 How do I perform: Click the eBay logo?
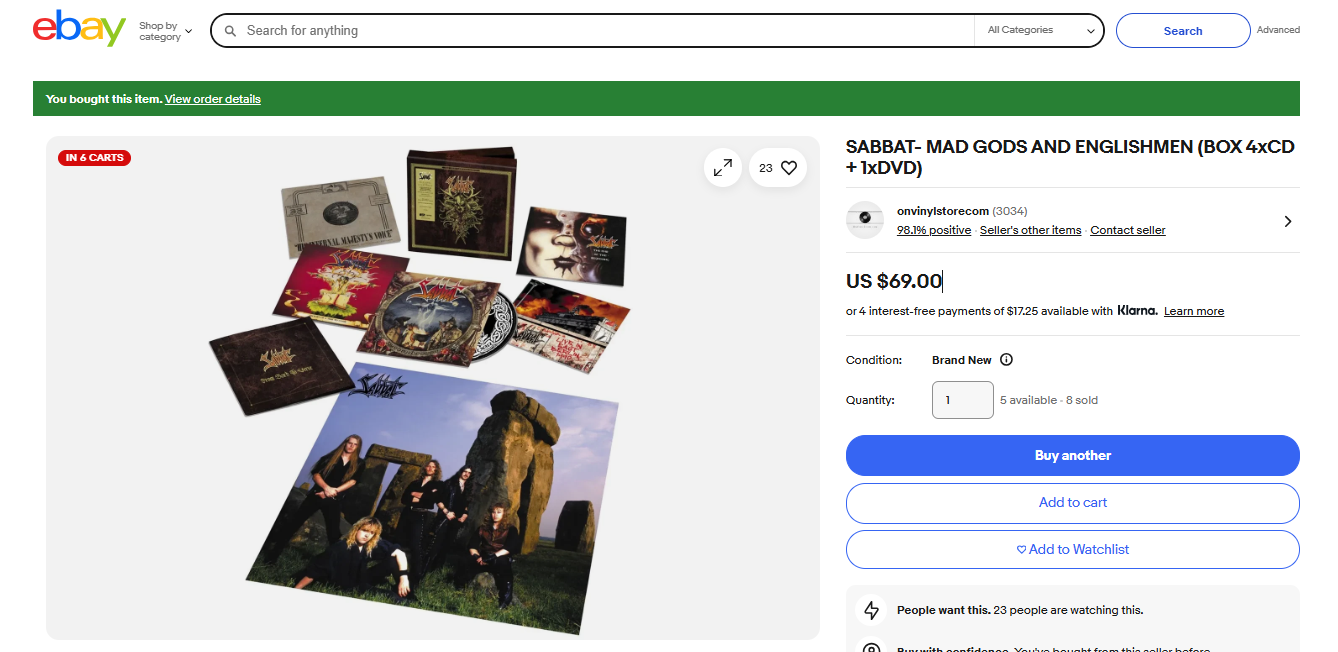(79, 30)
